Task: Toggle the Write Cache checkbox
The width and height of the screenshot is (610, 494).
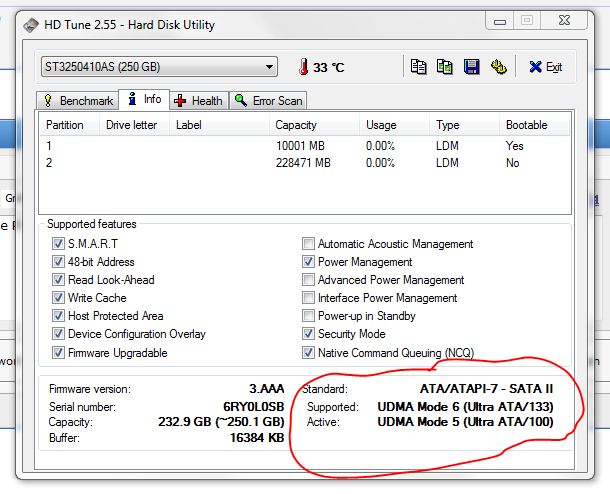Action: 58,298
